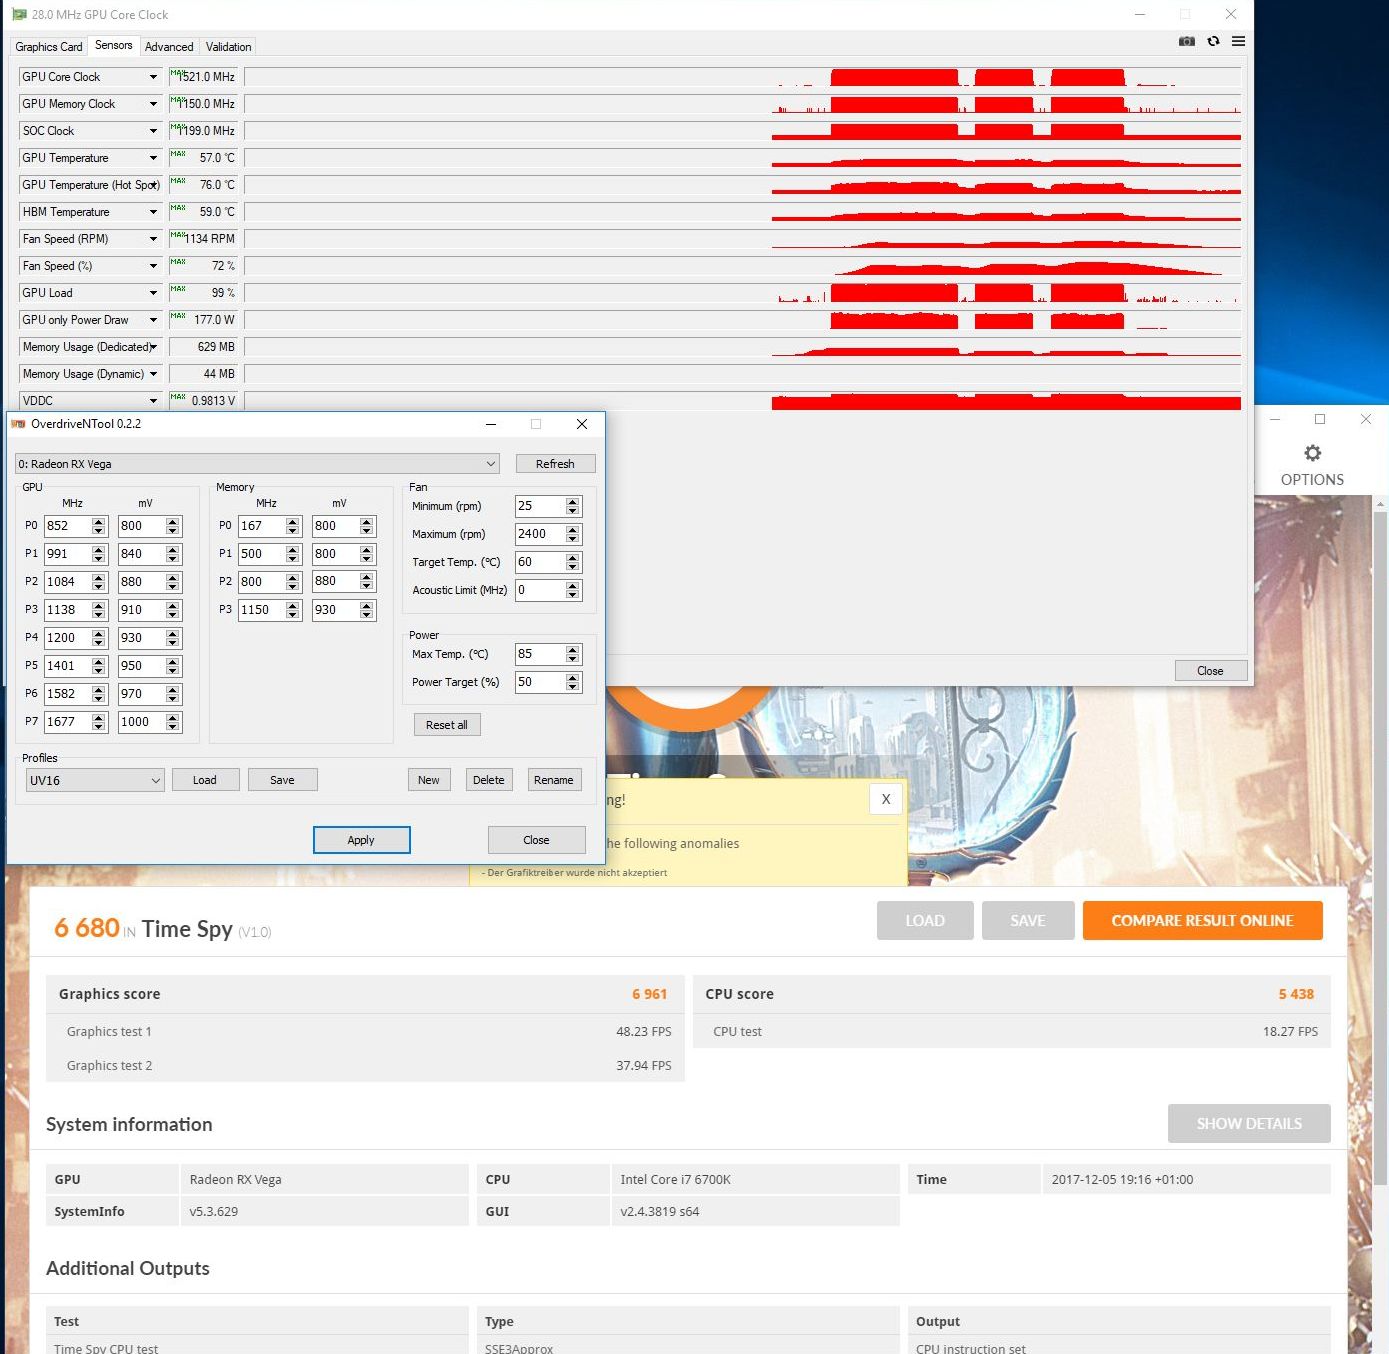The height and width of the screenshot is (1354, 1389).
Task: Close the OverdriveNTool dialog via Close button
Action: point(536,840)
